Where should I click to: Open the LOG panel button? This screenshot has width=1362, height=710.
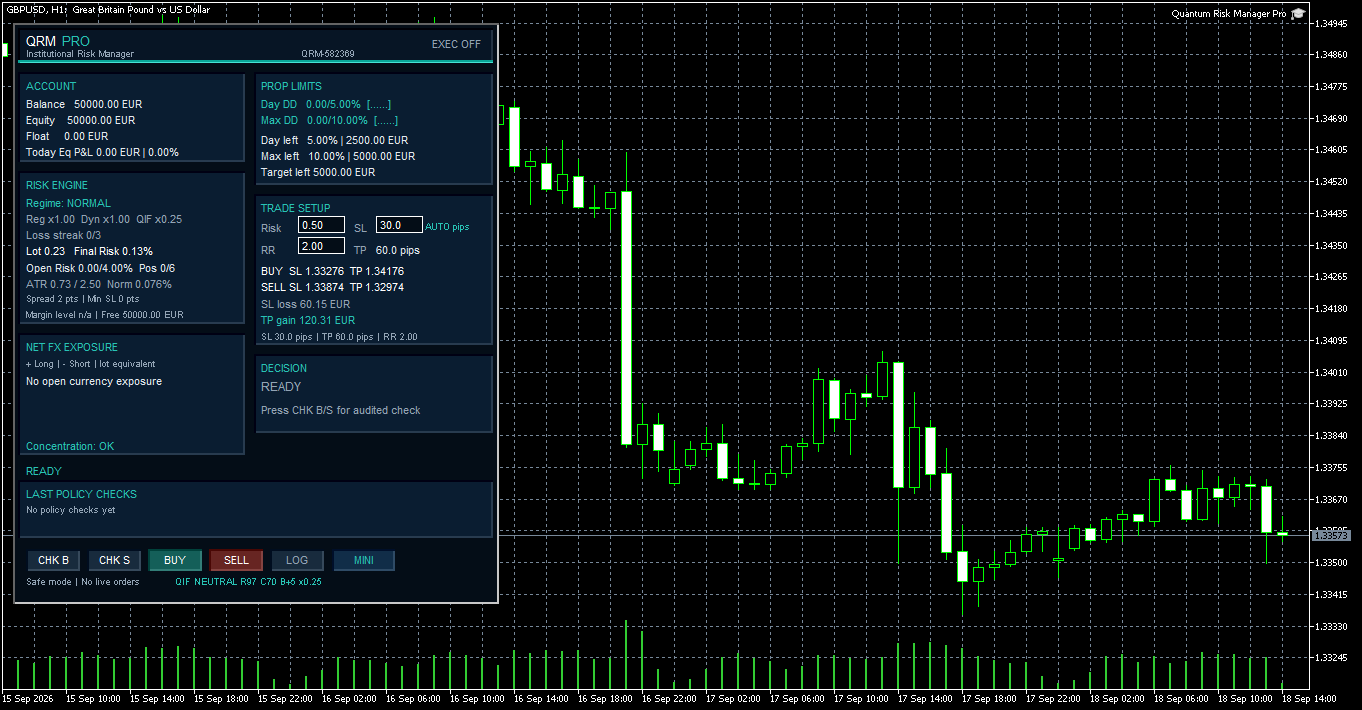pos(297,561)
